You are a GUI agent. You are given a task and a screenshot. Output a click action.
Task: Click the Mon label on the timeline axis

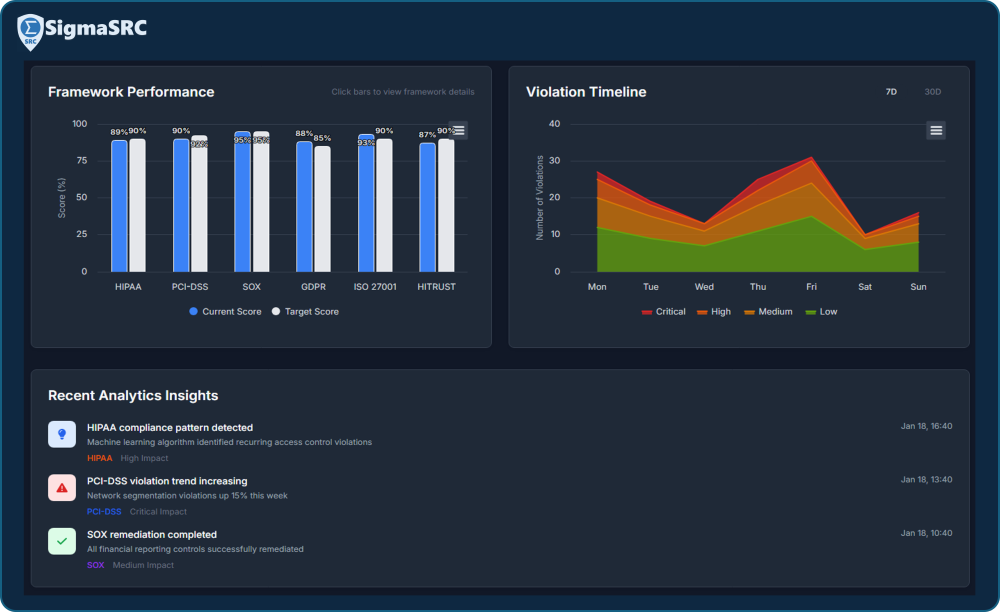tap(597, 287)
